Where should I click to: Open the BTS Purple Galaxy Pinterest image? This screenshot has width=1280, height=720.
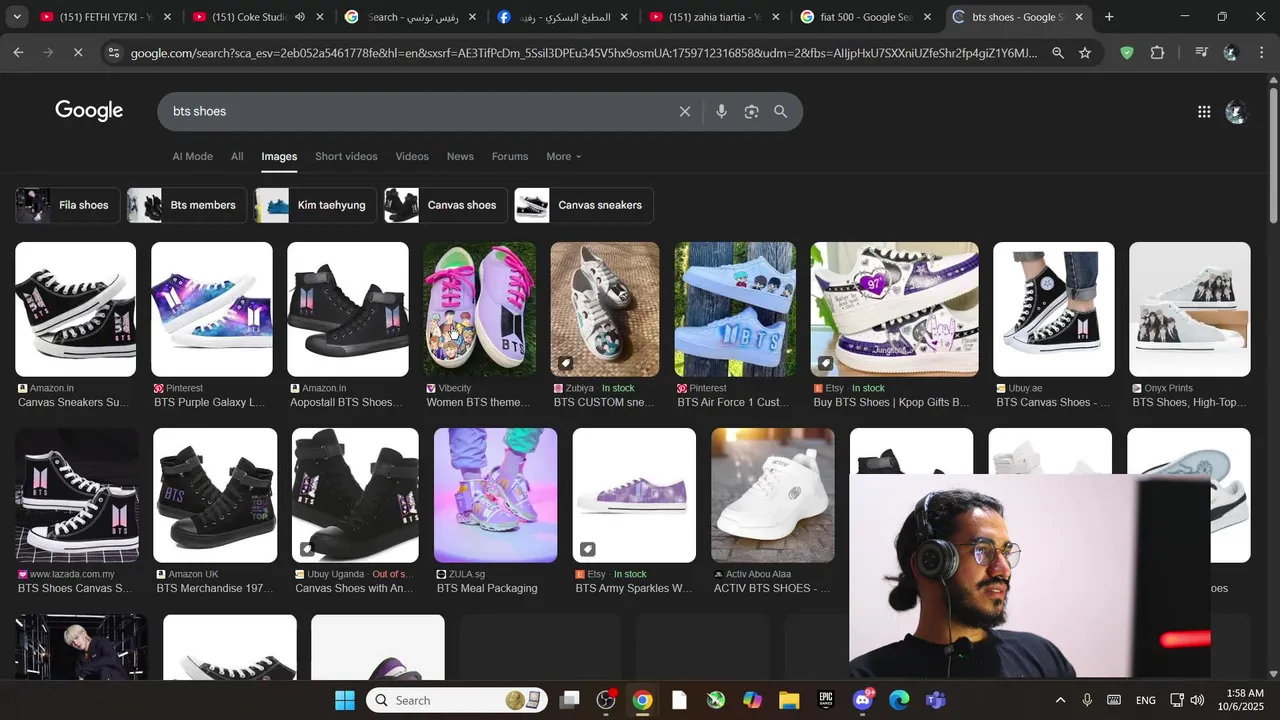tap(211, 309)
